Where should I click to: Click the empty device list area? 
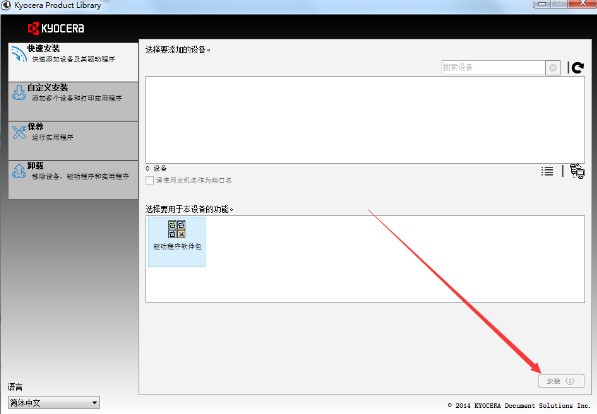pyautogui.click(x=365, y=120)
